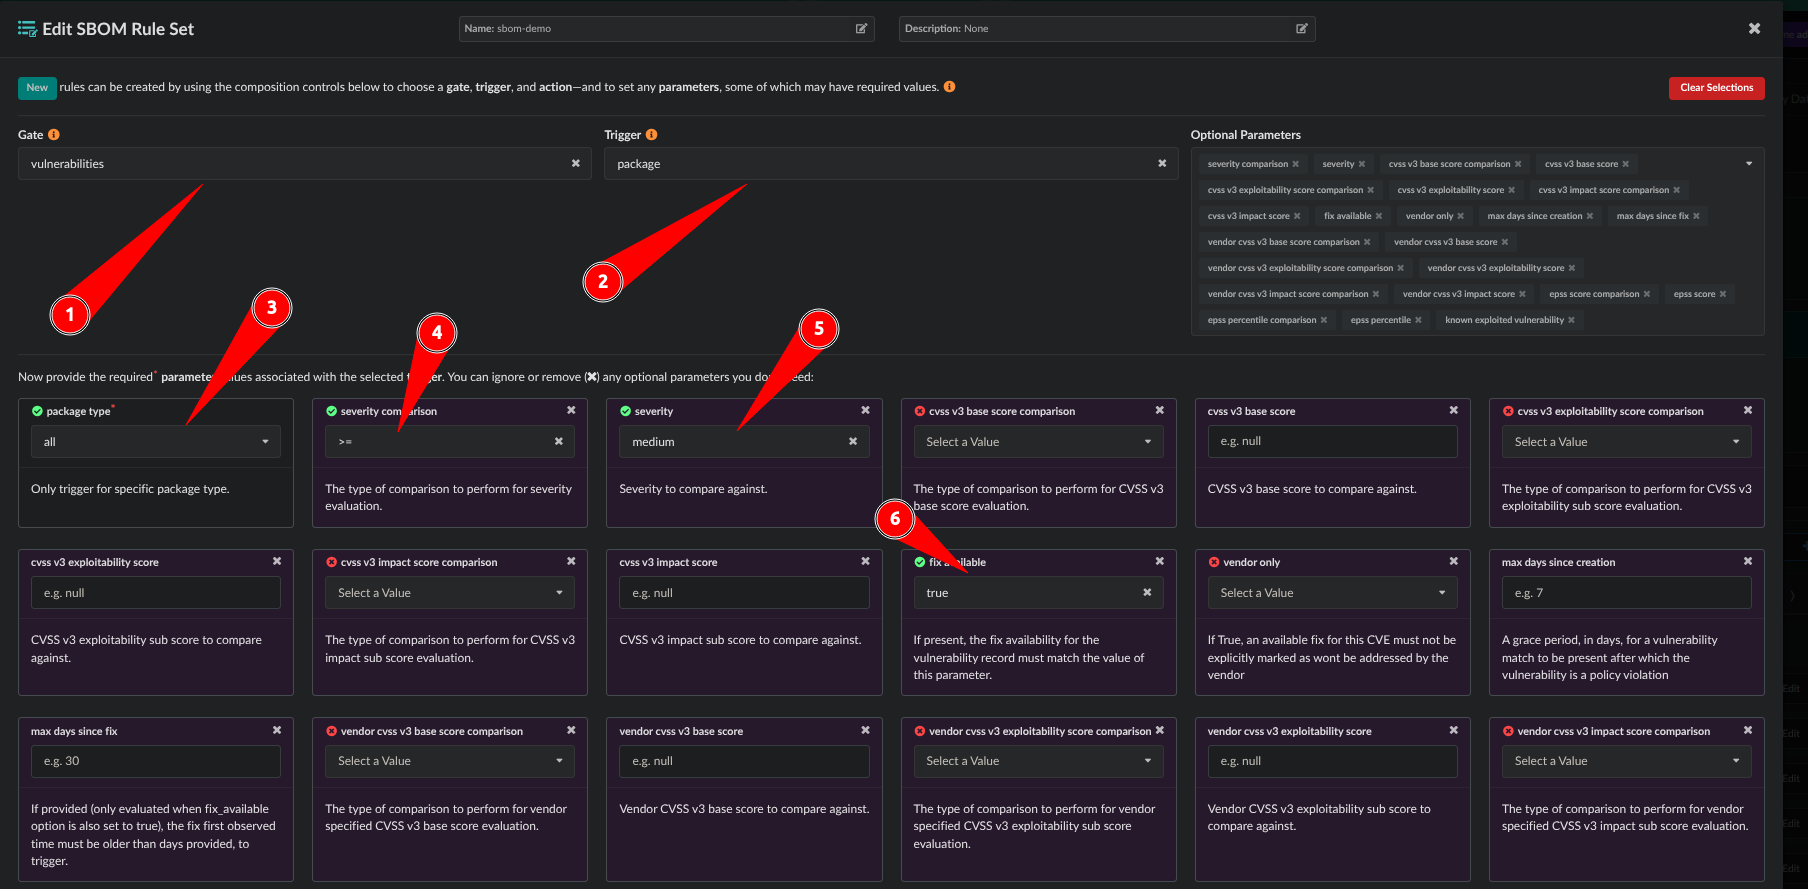The image size is (1808, 889).
Task: Clear the medium severity value
Action: coord(852,442)
